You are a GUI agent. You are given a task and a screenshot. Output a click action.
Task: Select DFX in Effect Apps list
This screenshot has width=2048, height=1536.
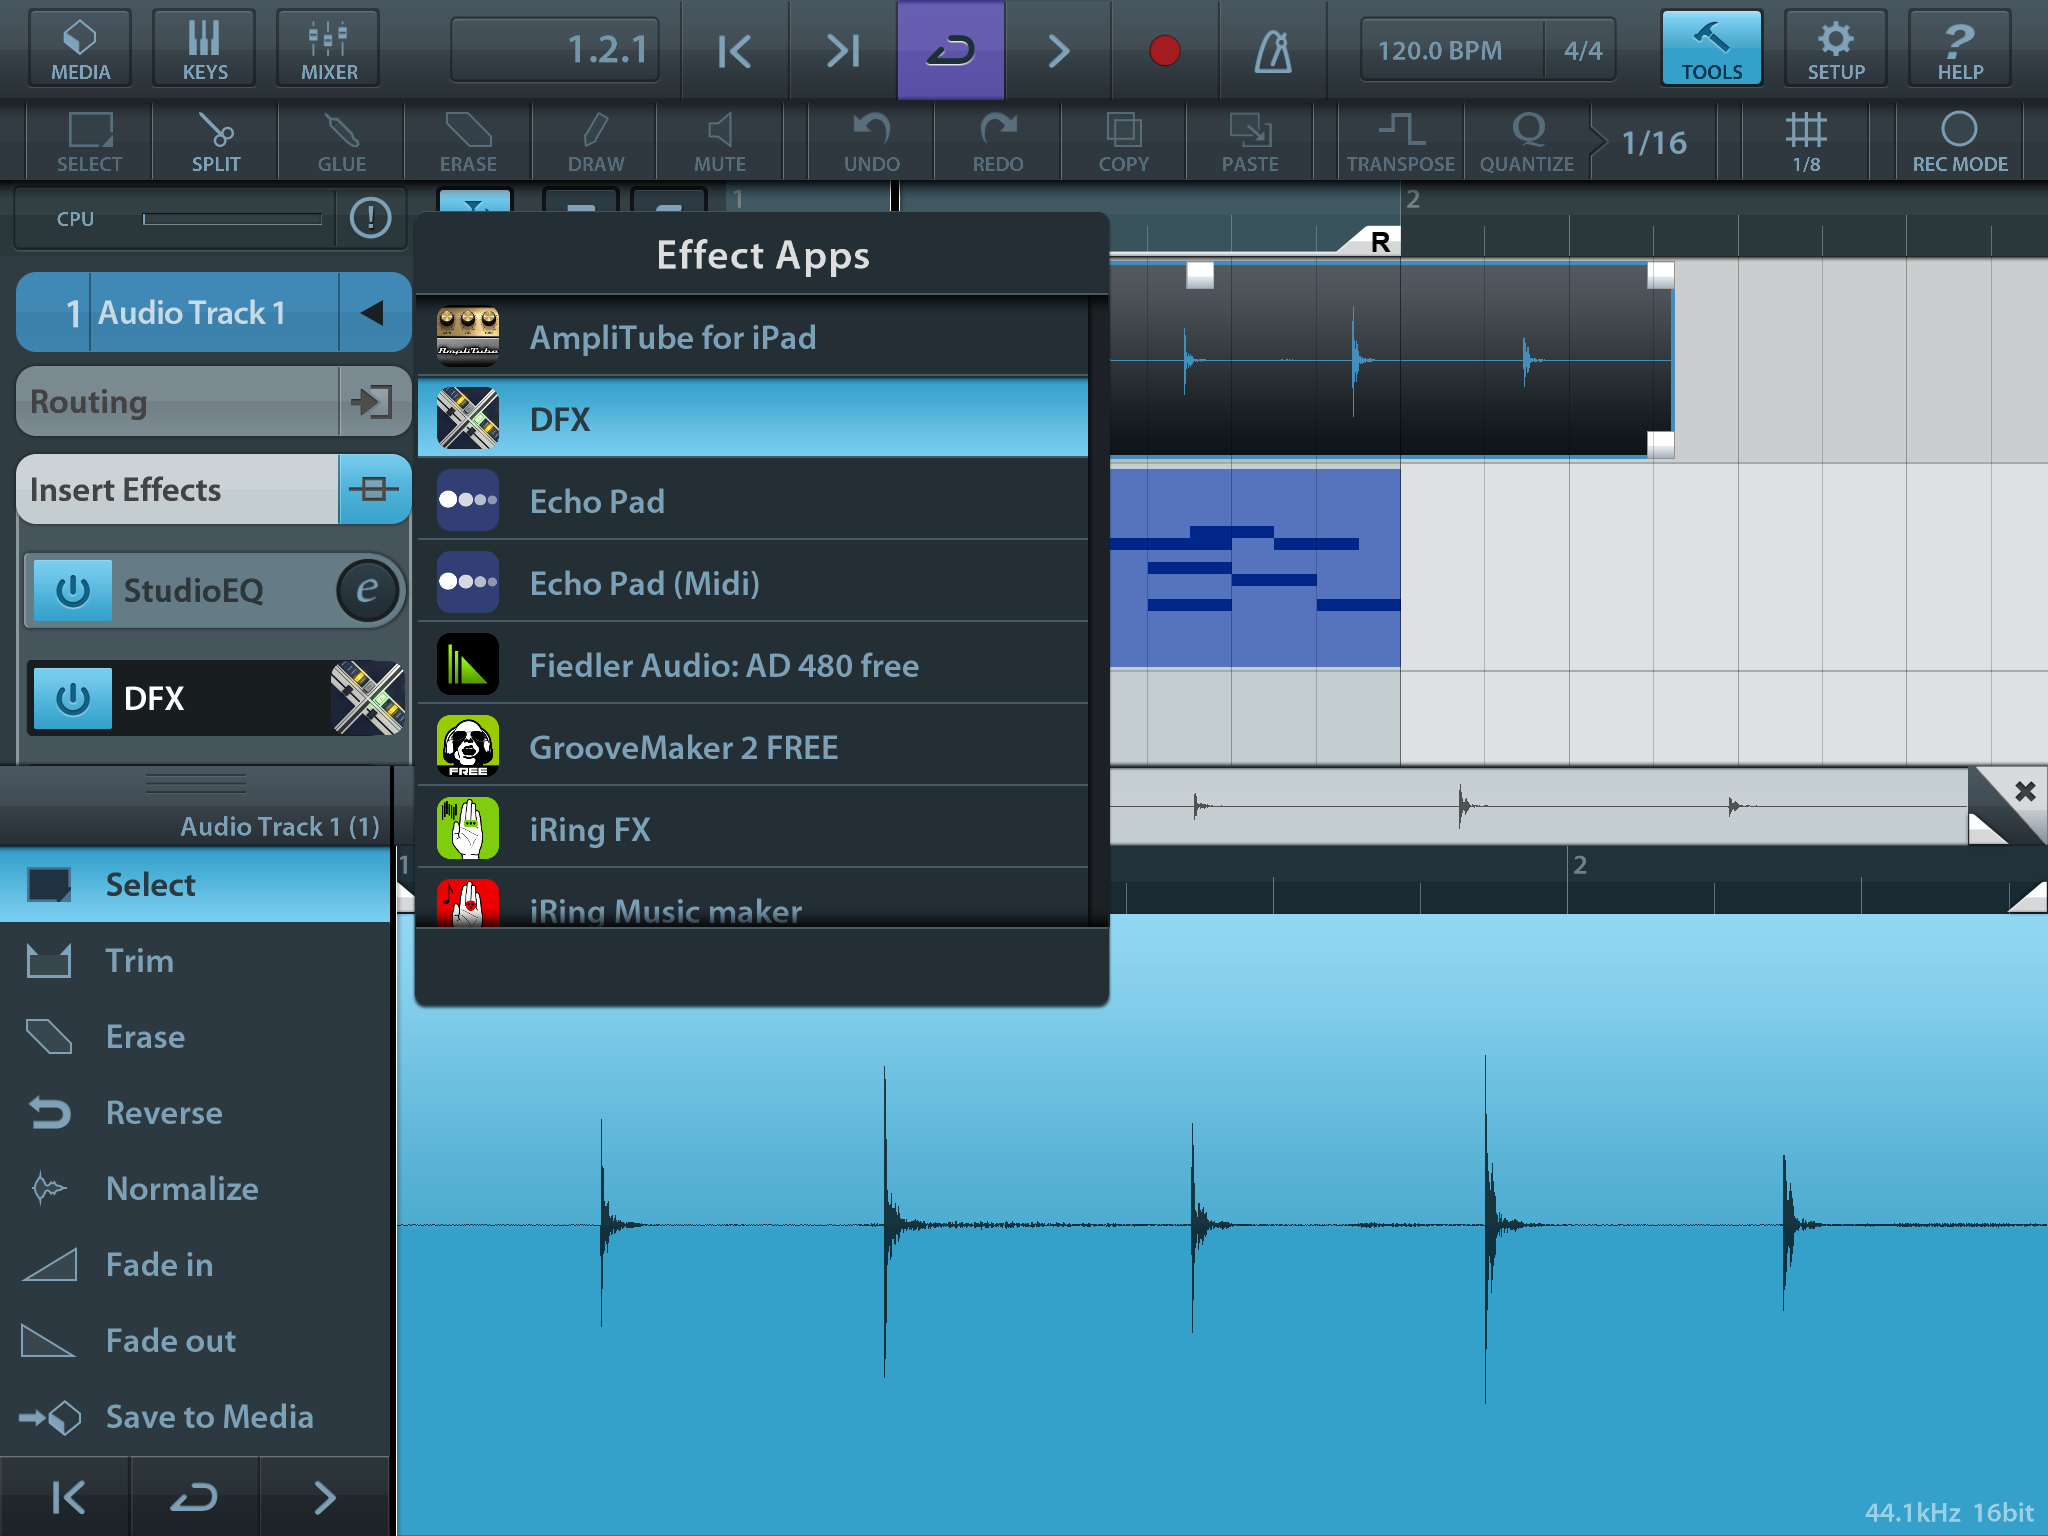point(752,419)
